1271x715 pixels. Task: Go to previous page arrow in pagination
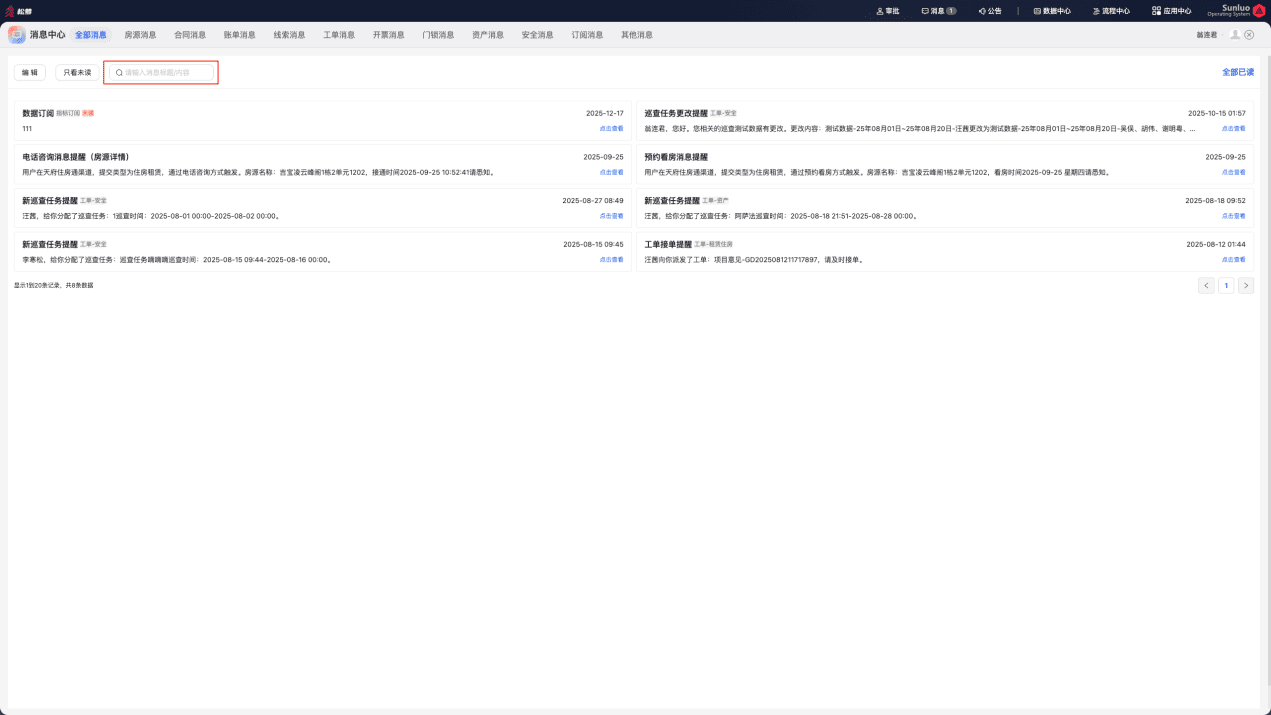[x=1206, y=285]
